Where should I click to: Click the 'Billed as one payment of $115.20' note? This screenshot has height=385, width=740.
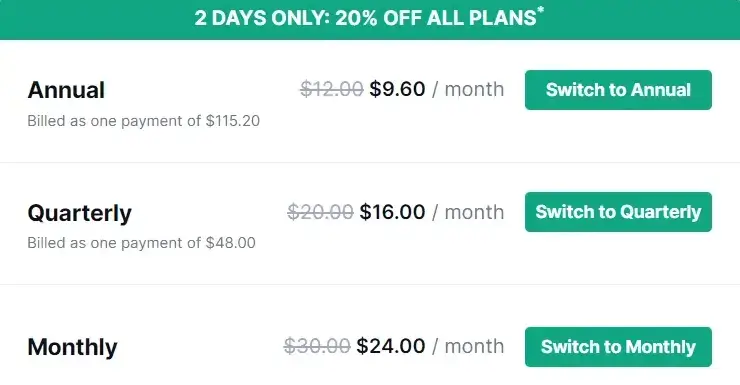tap(143, 121)
